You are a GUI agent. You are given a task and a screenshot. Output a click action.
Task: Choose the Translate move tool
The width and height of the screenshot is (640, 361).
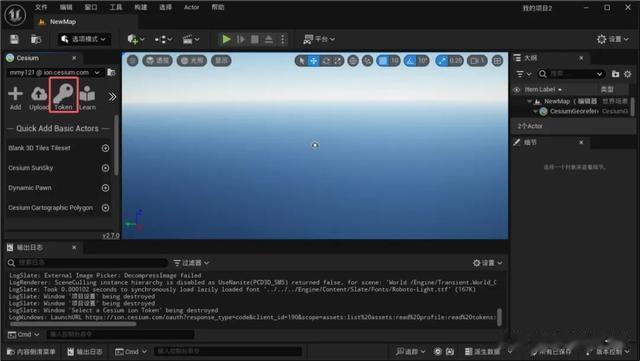point(313,61)
